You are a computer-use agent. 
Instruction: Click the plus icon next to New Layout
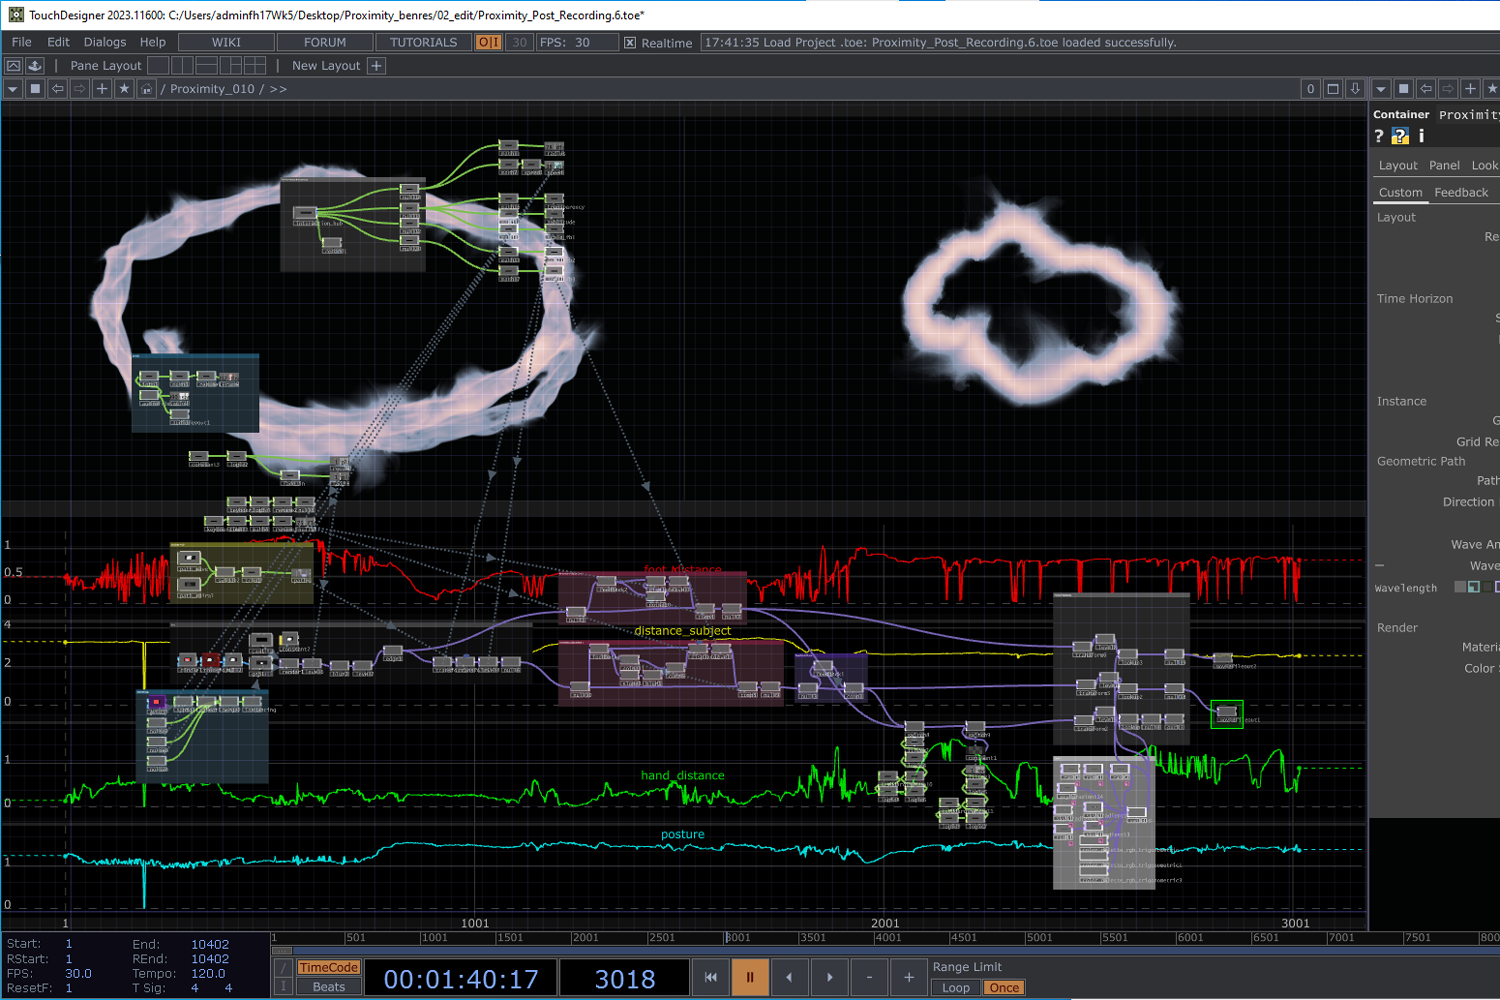tap(376, 65)
